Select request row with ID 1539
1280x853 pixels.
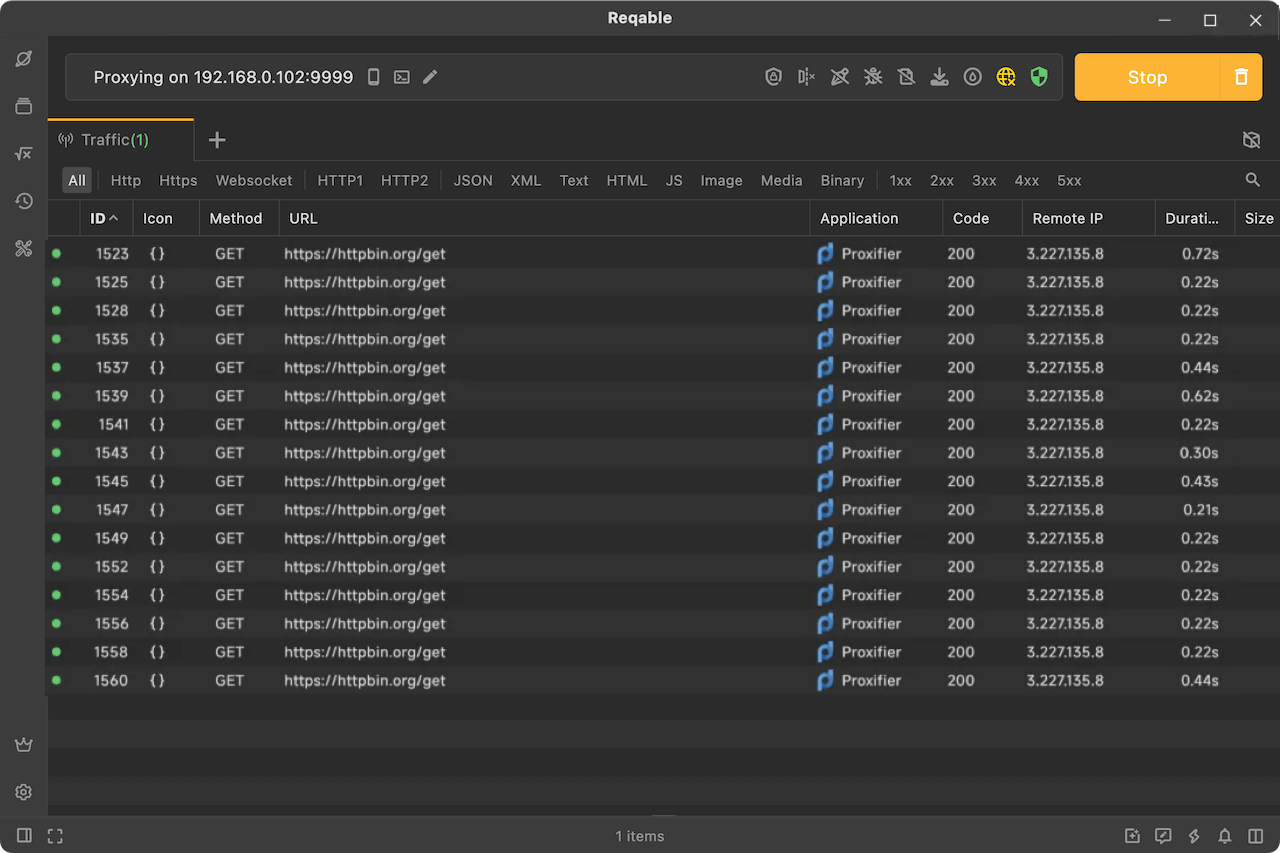click(663, 396)
